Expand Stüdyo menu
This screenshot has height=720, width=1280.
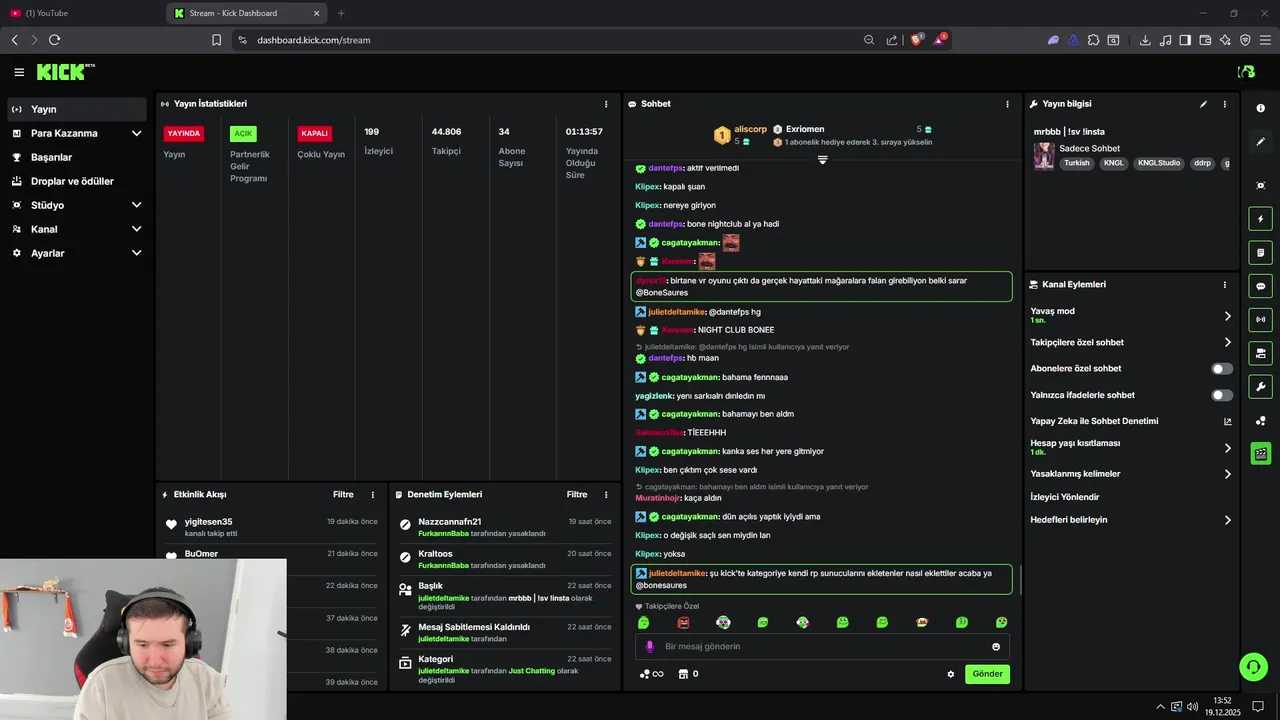(x=77, y=205)
